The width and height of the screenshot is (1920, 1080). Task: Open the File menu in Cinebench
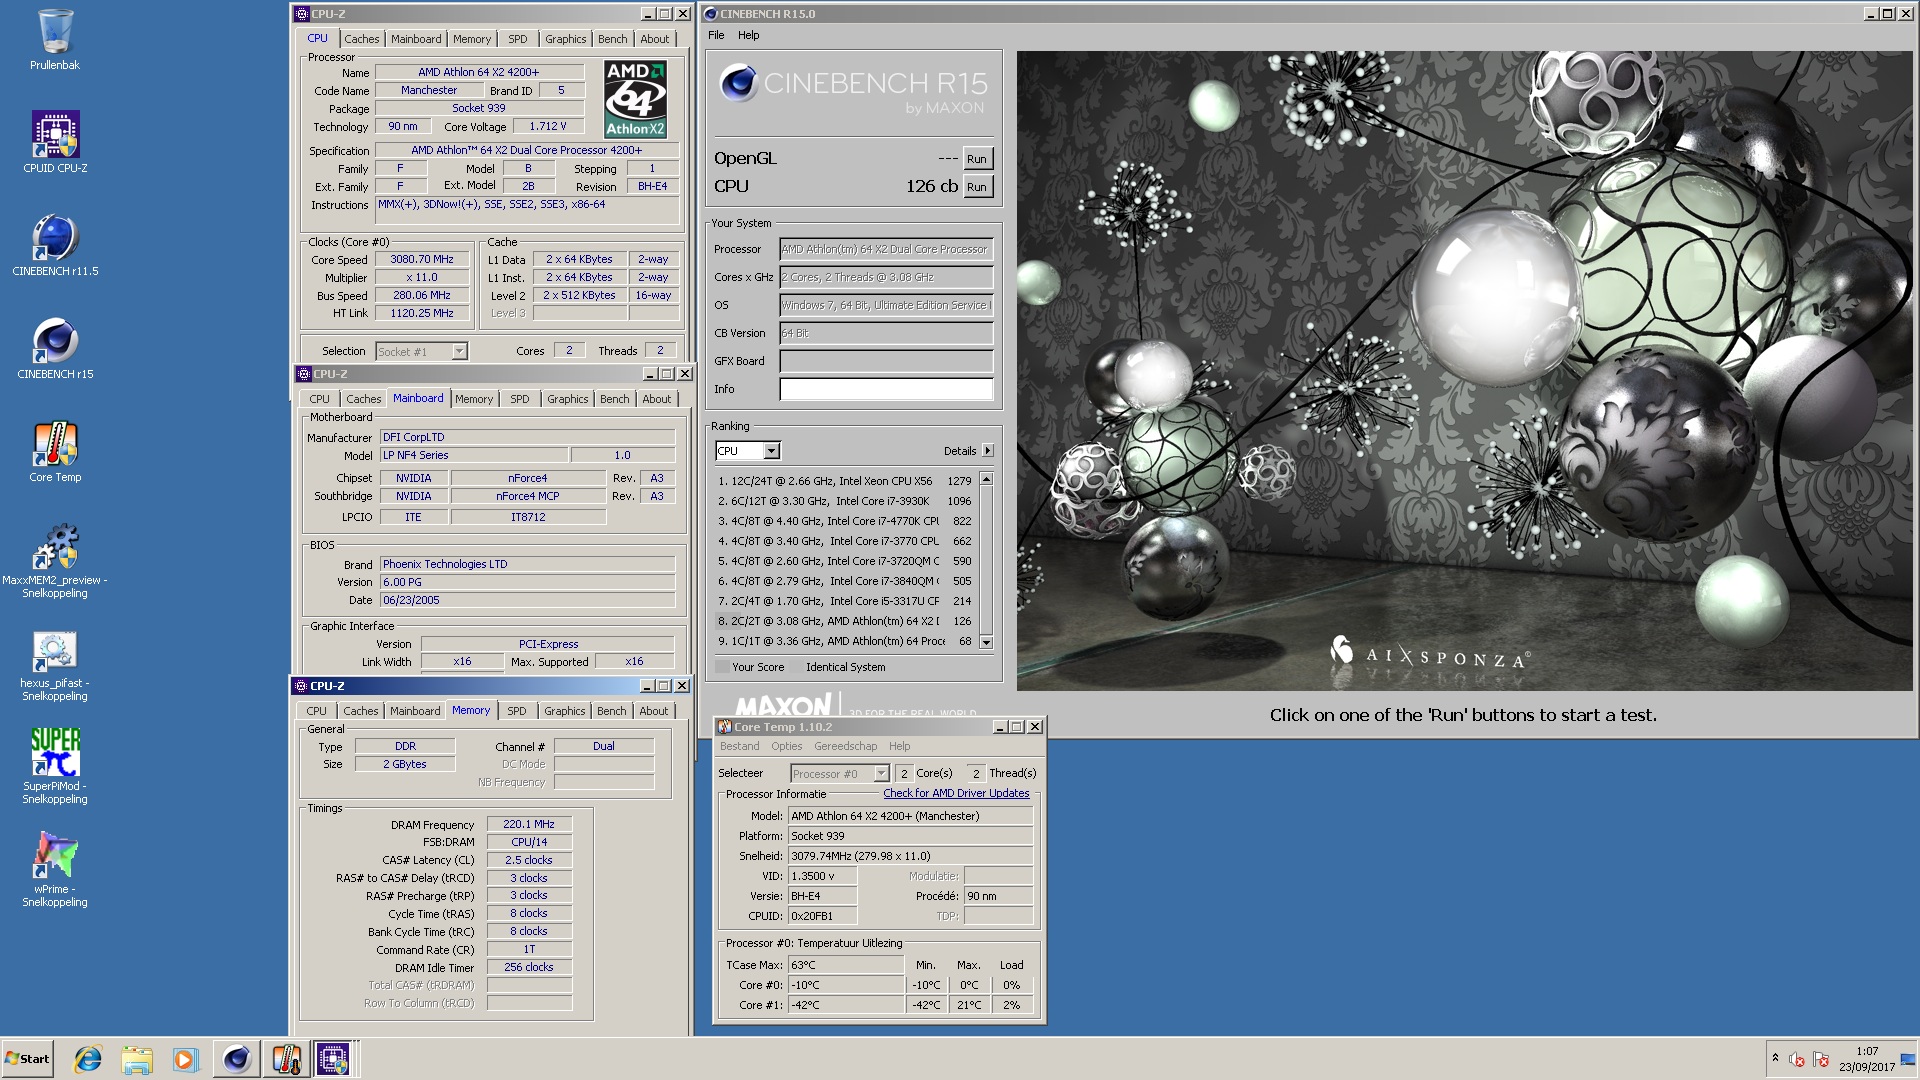point(716,35)
